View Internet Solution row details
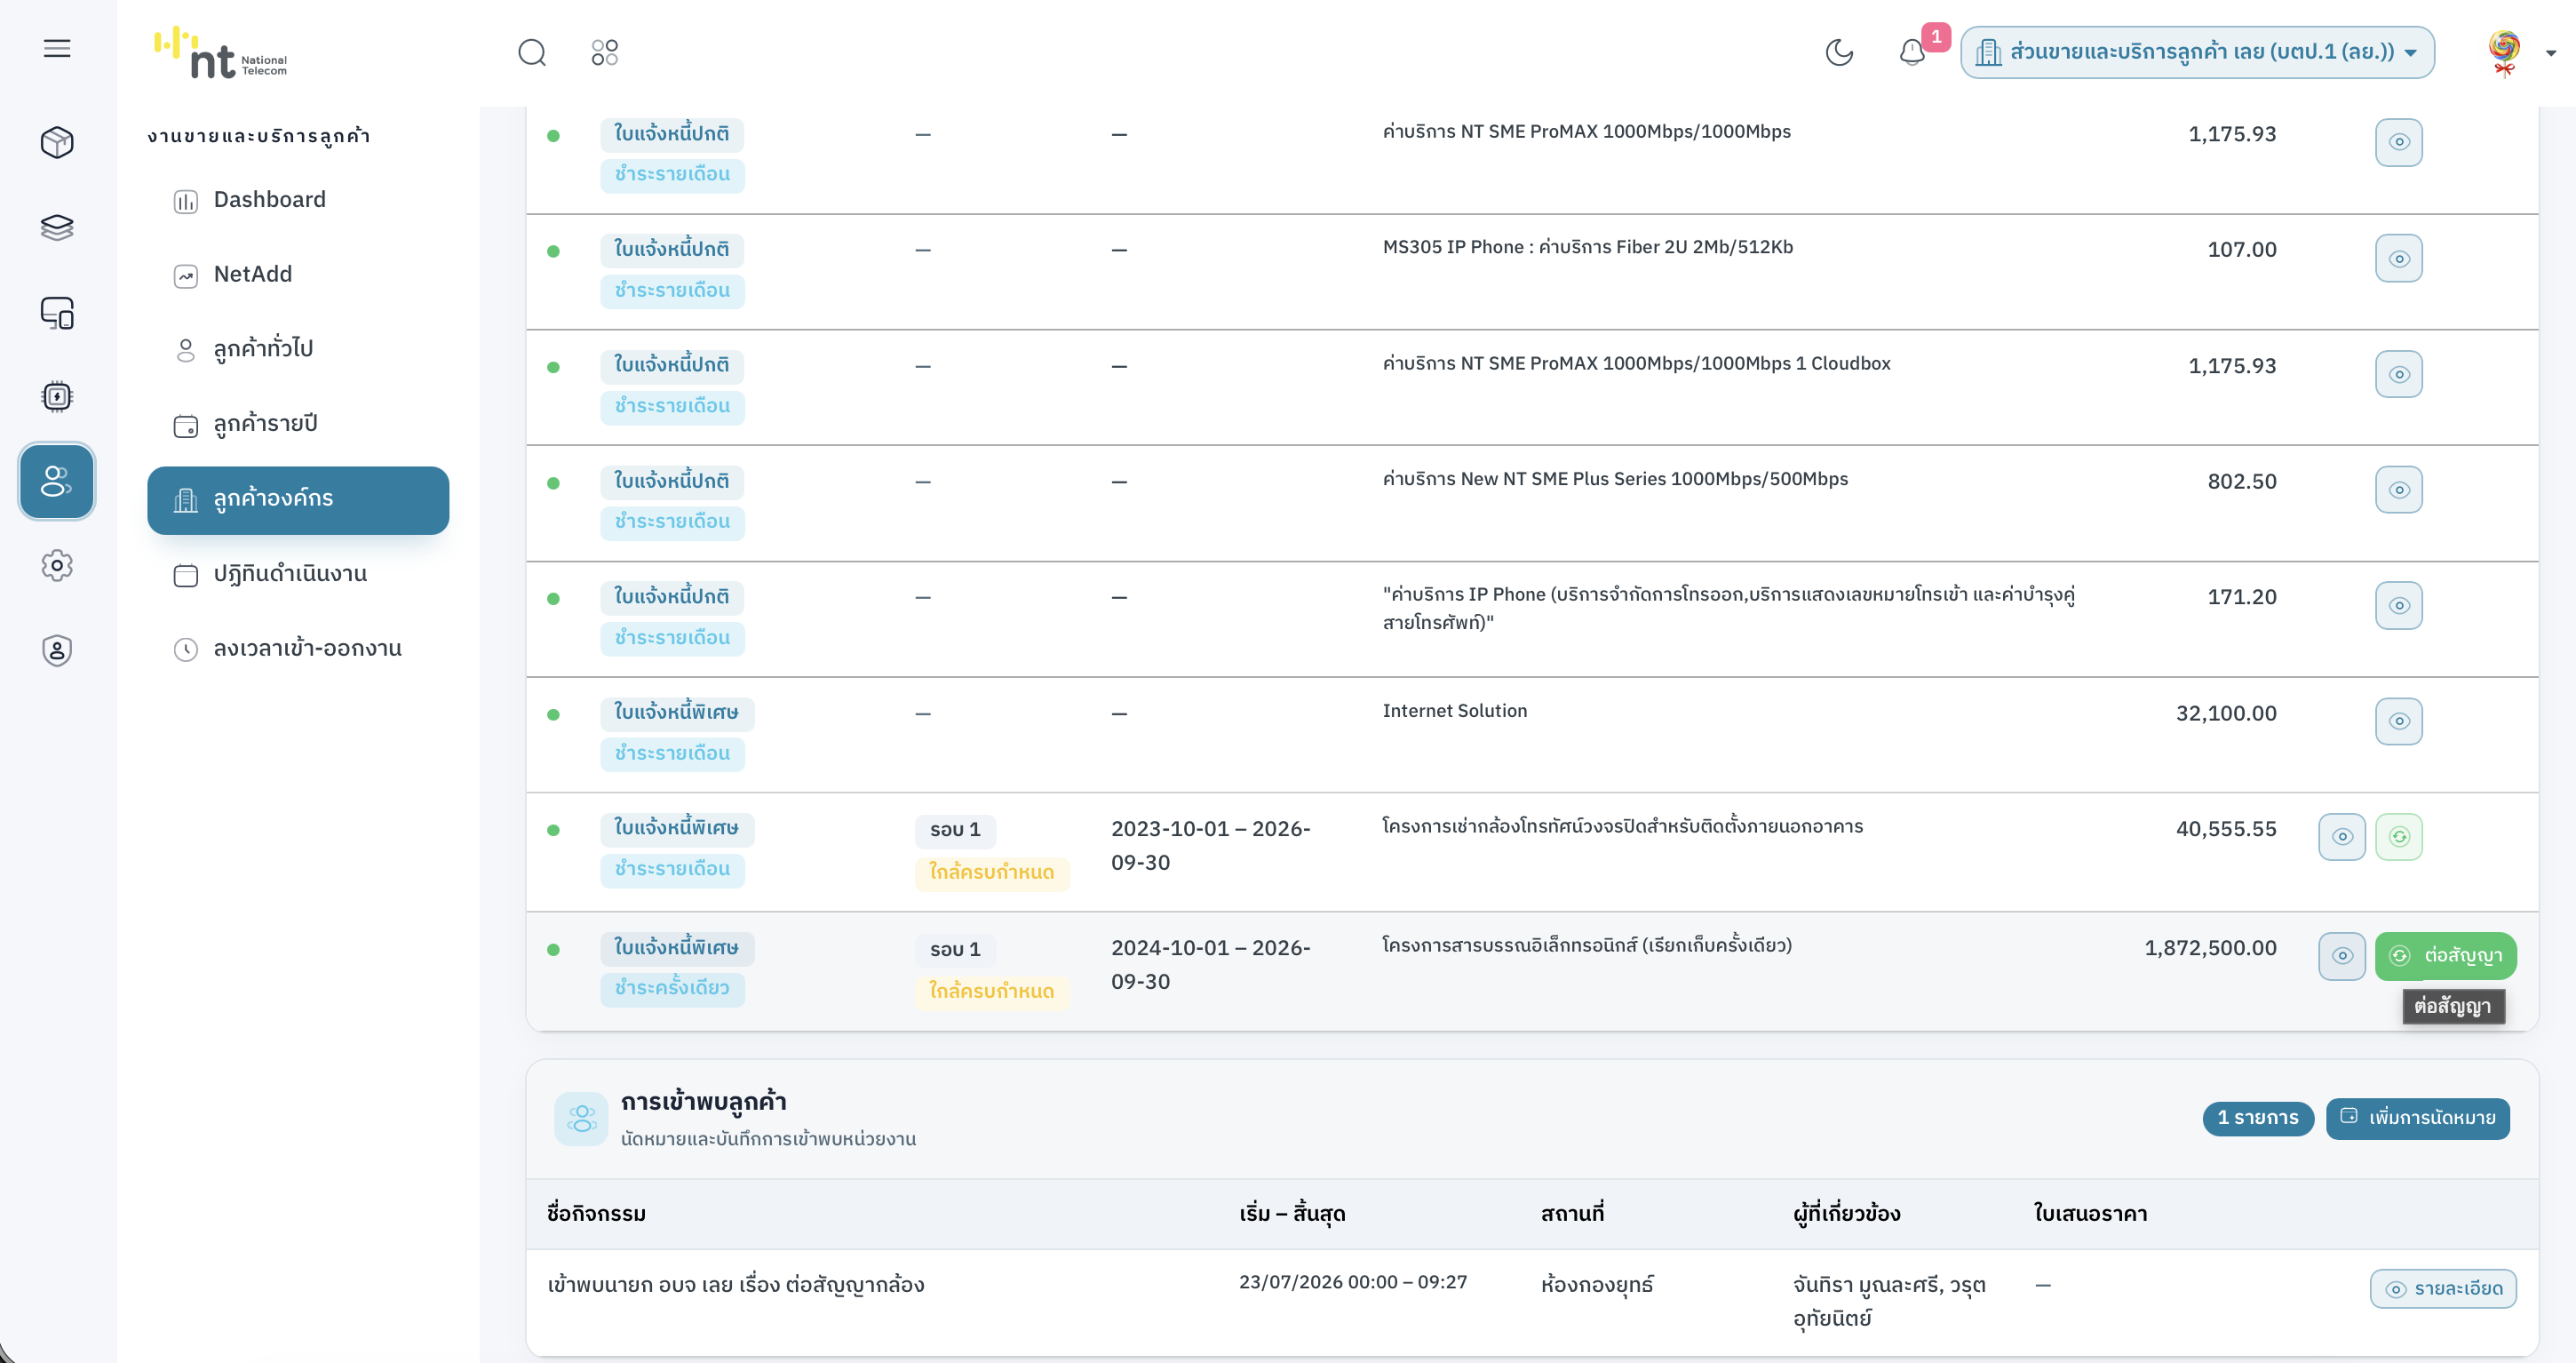The image size is (2576, 1363). pyautogui.click(x=2398, y=721)
